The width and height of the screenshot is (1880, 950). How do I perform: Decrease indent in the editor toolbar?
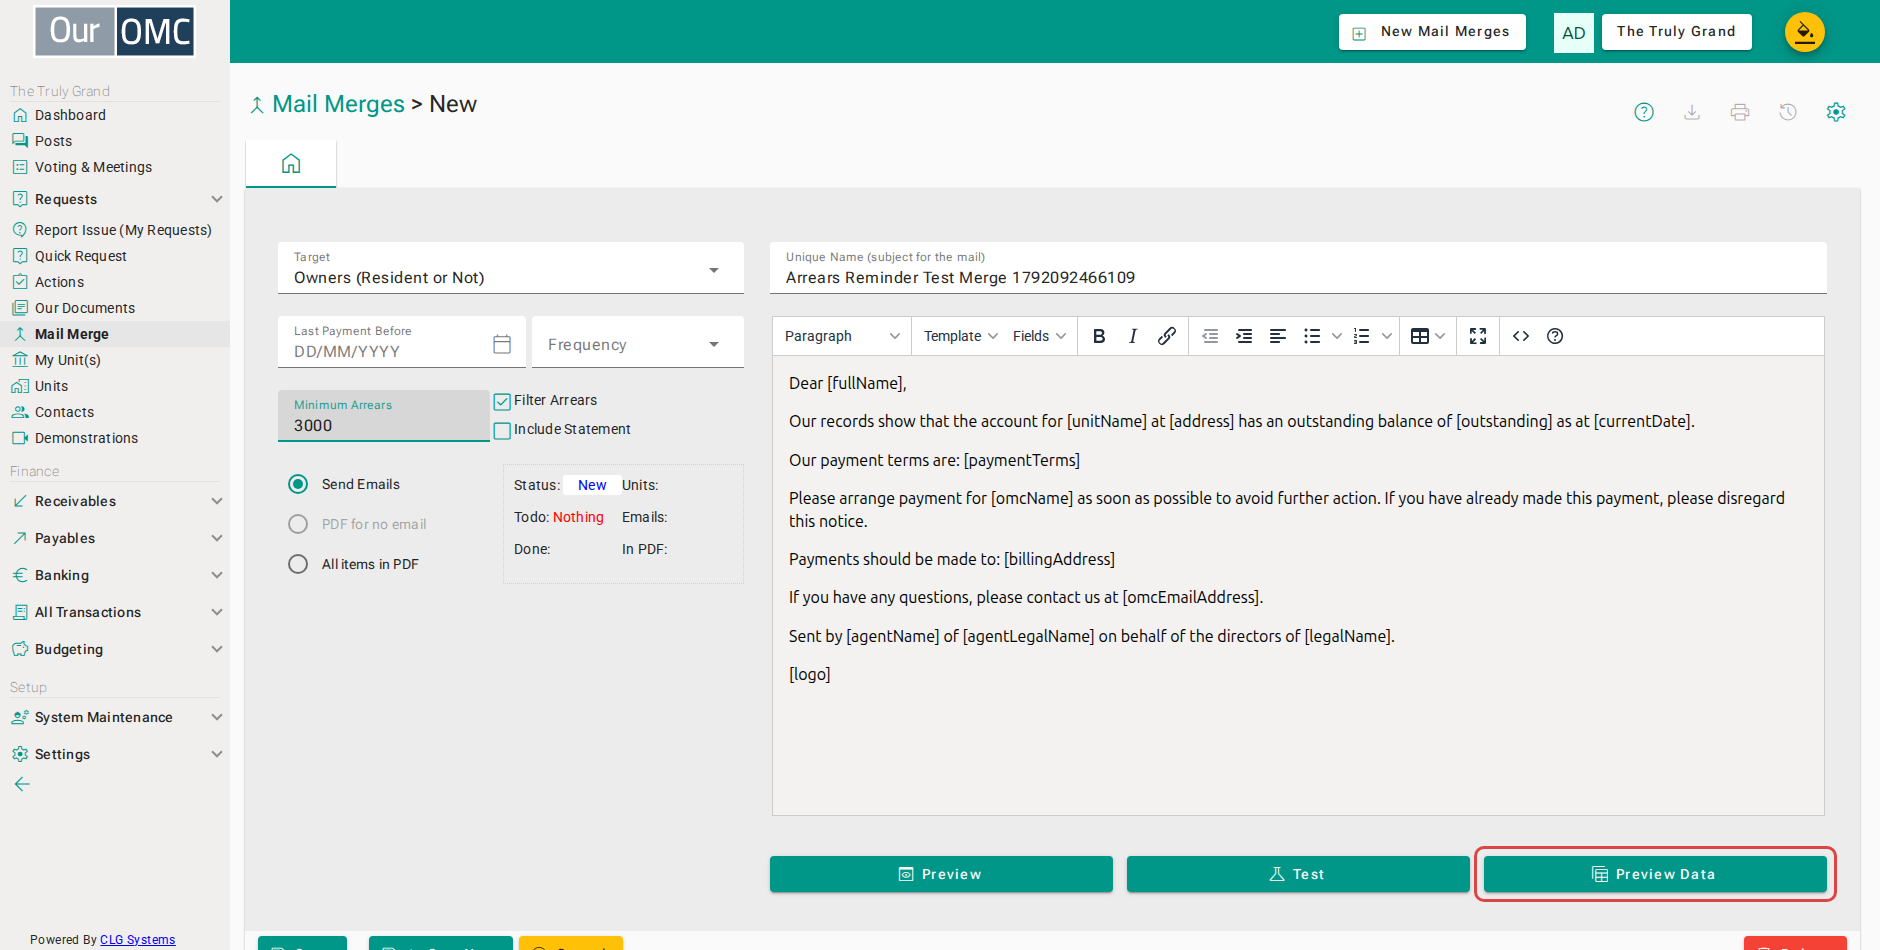tap(1210, 336)
